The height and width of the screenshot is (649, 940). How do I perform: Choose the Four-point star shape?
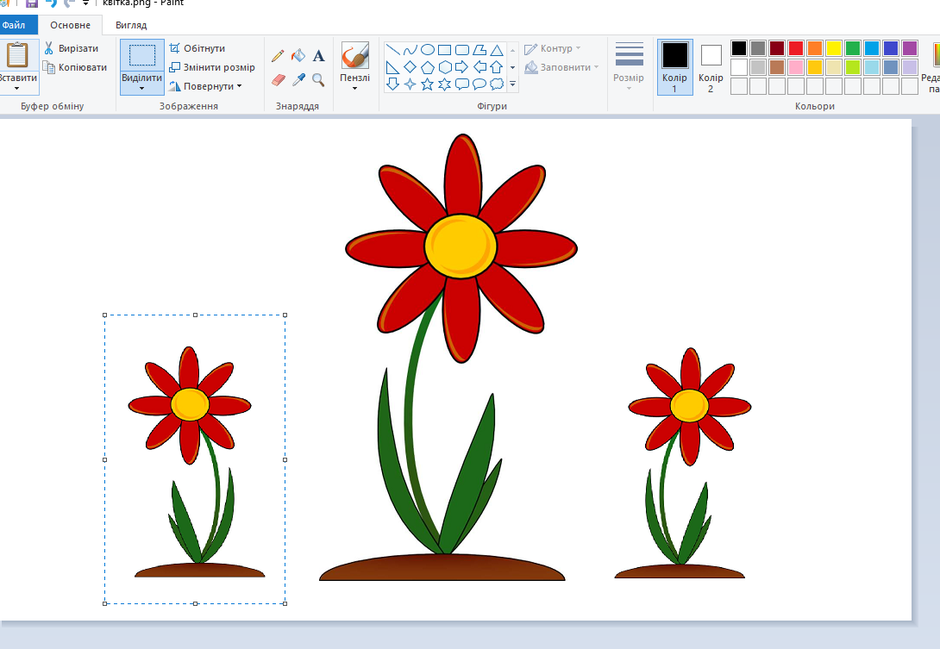pyautogui.click(x=410, y=84)
